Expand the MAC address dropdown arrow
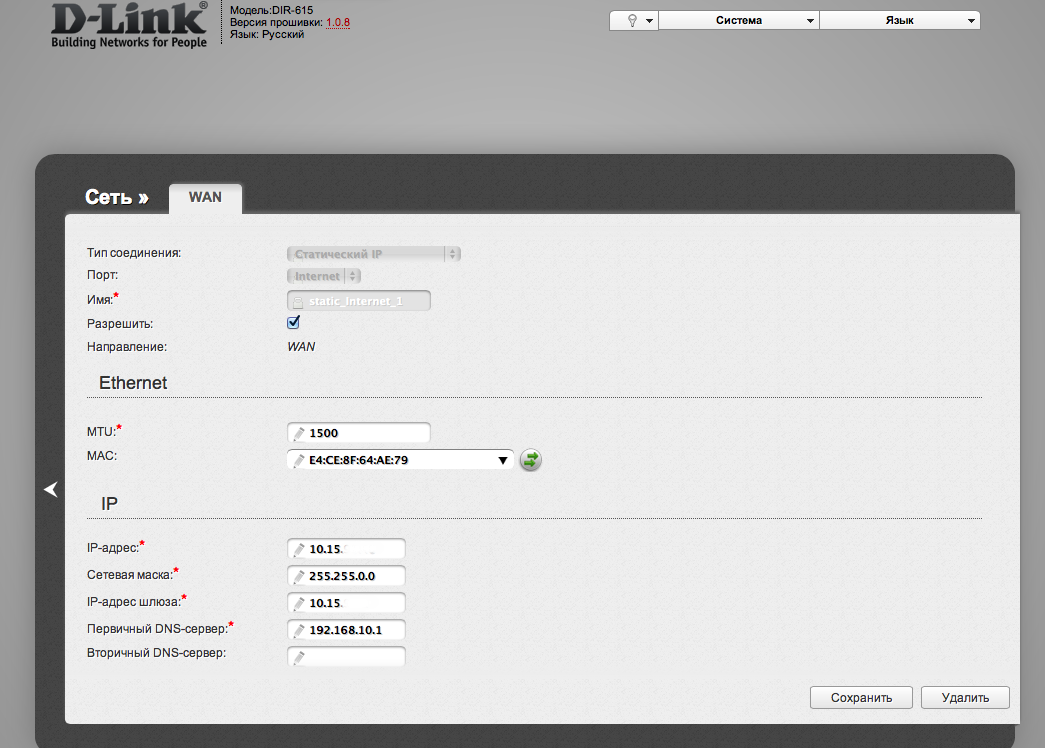The image size is (1045, 748). point(502,460)
